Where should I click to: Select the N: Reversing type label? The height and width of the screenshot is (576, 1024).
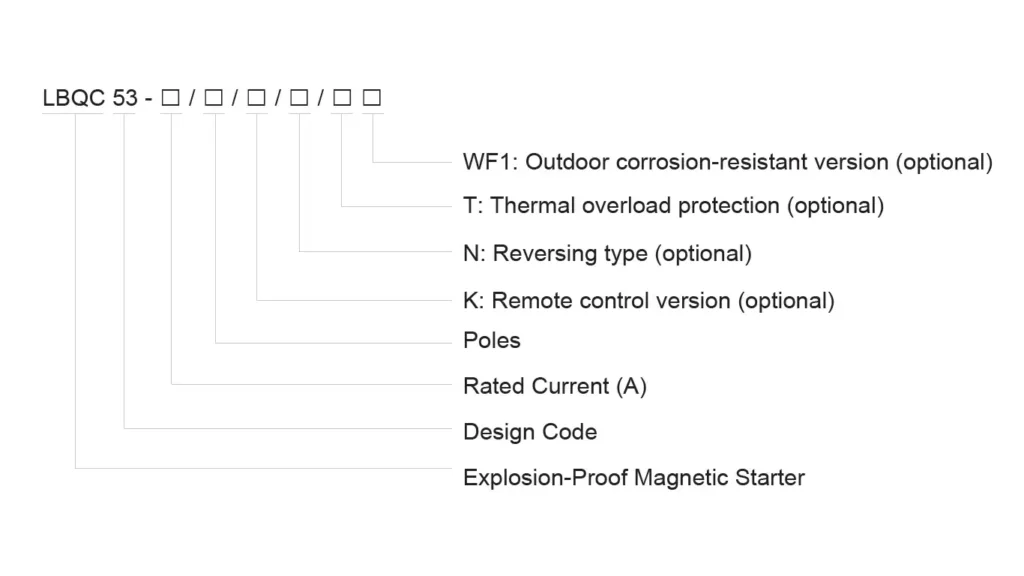tap(607, 253)
